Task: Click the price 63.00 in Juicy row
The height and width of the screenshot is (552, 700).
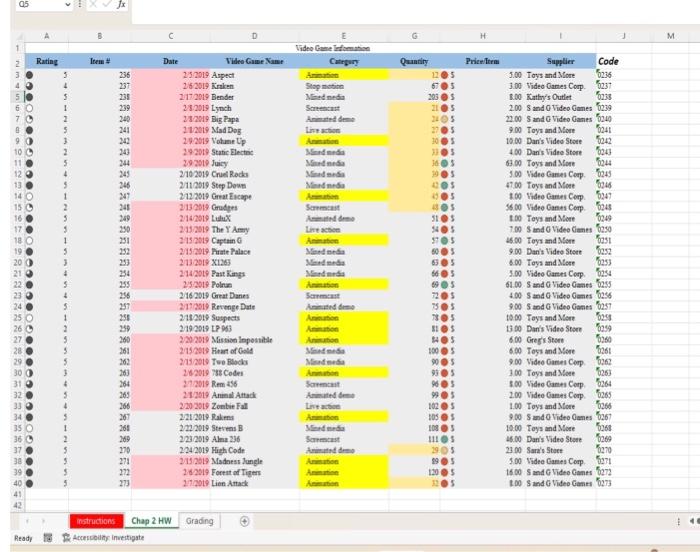Action: 483,163
